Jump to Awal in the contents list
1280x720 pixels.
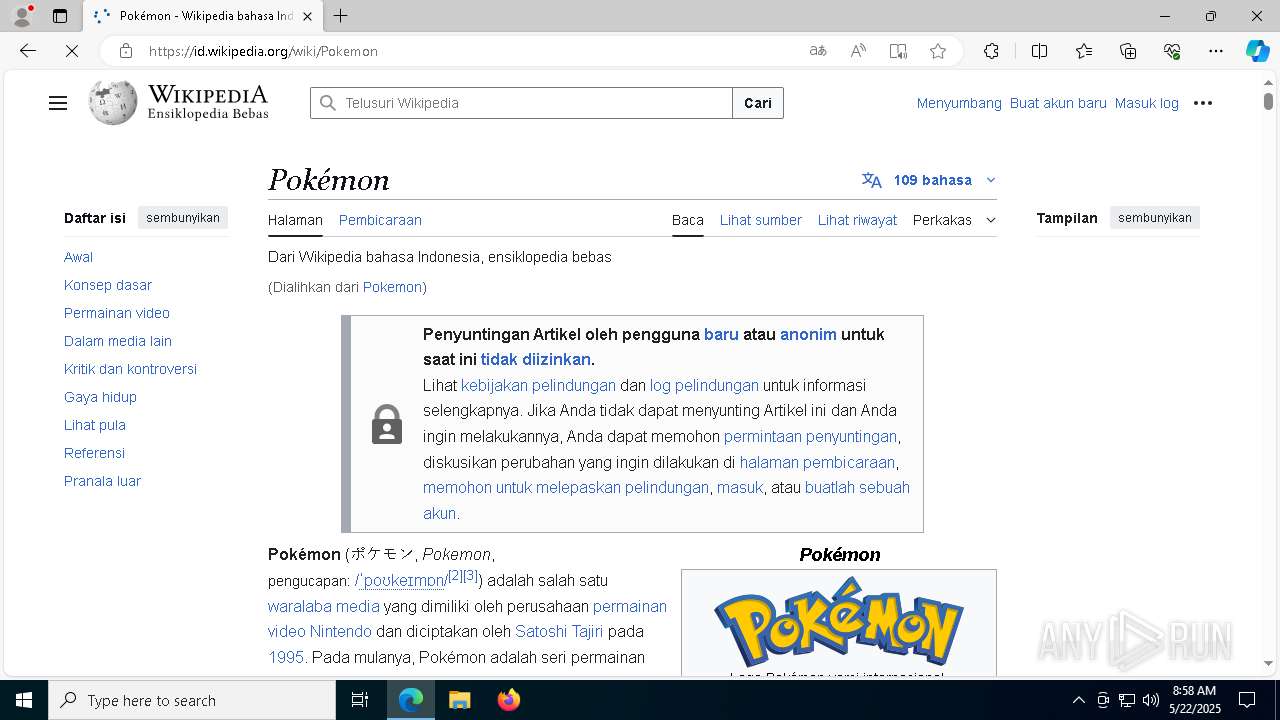pos(78,257)
